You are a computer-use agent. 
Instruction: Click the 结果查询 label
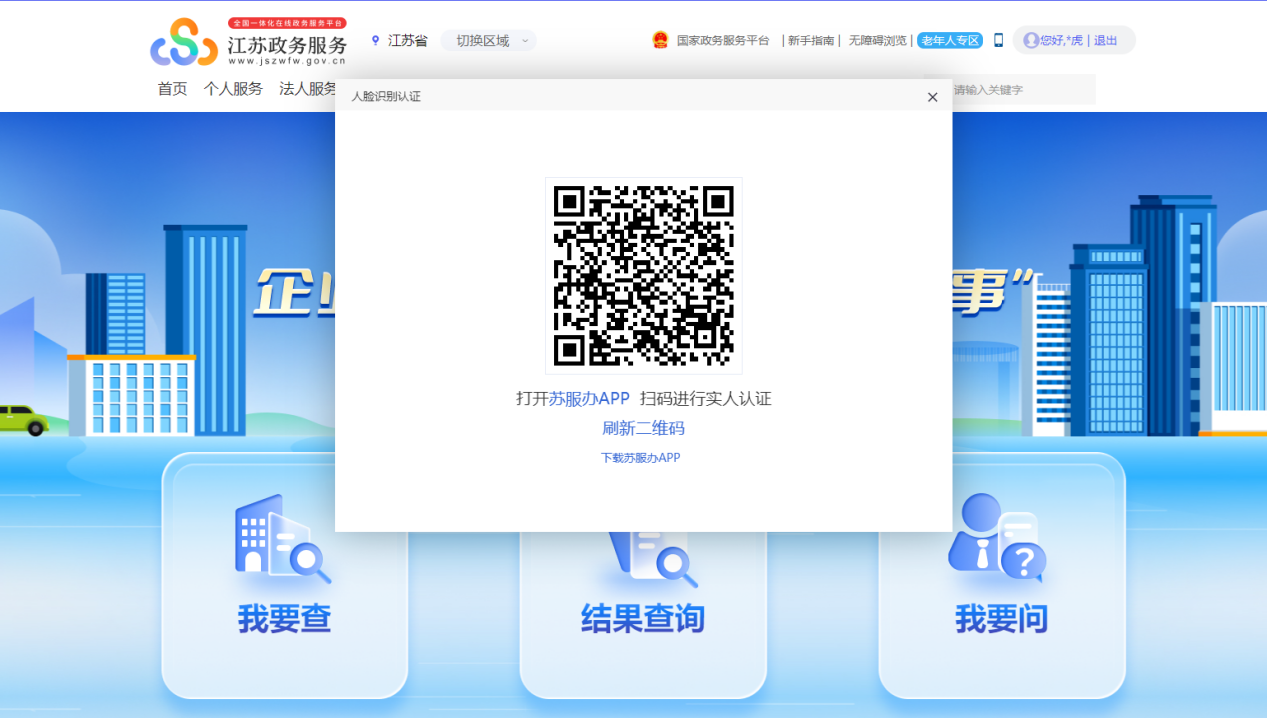click(643, 619)
